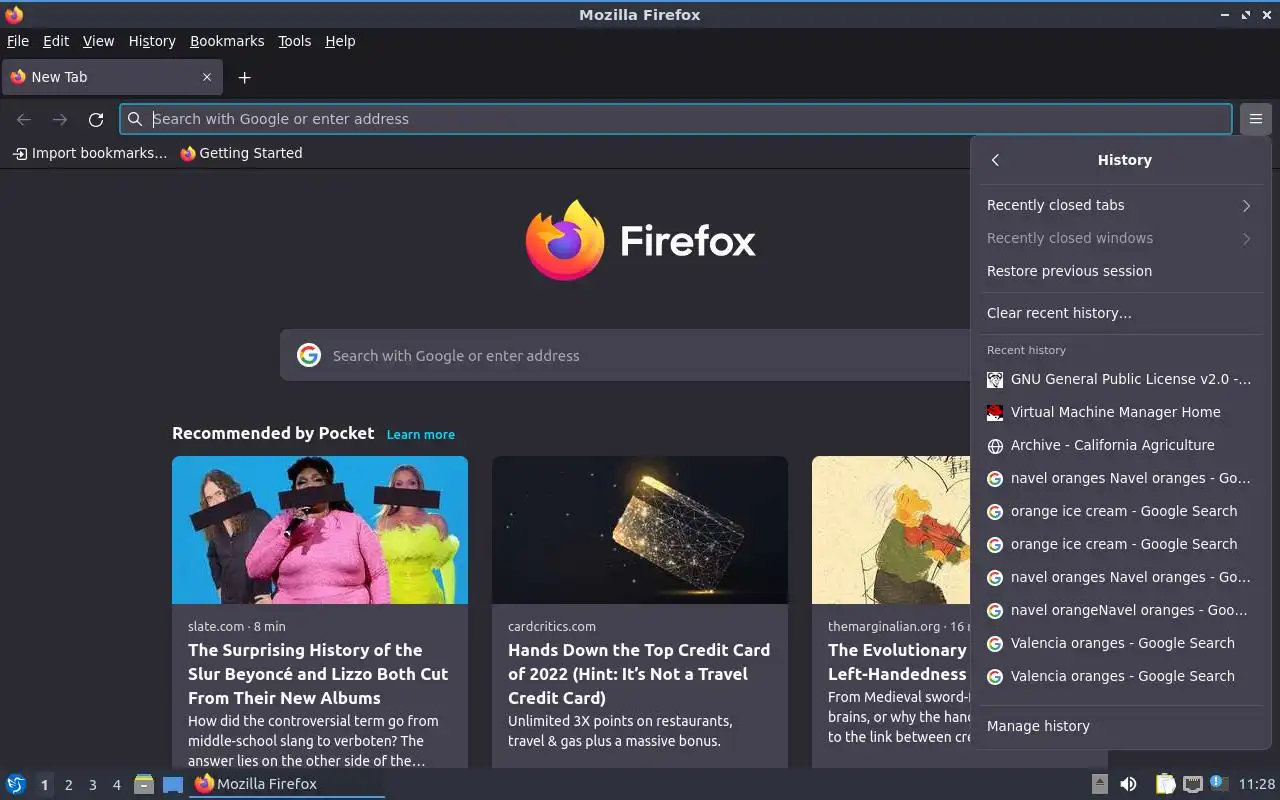Click the show desktop taskbar icon
The image size is (1280, 800).
click(x=173, y=784)
